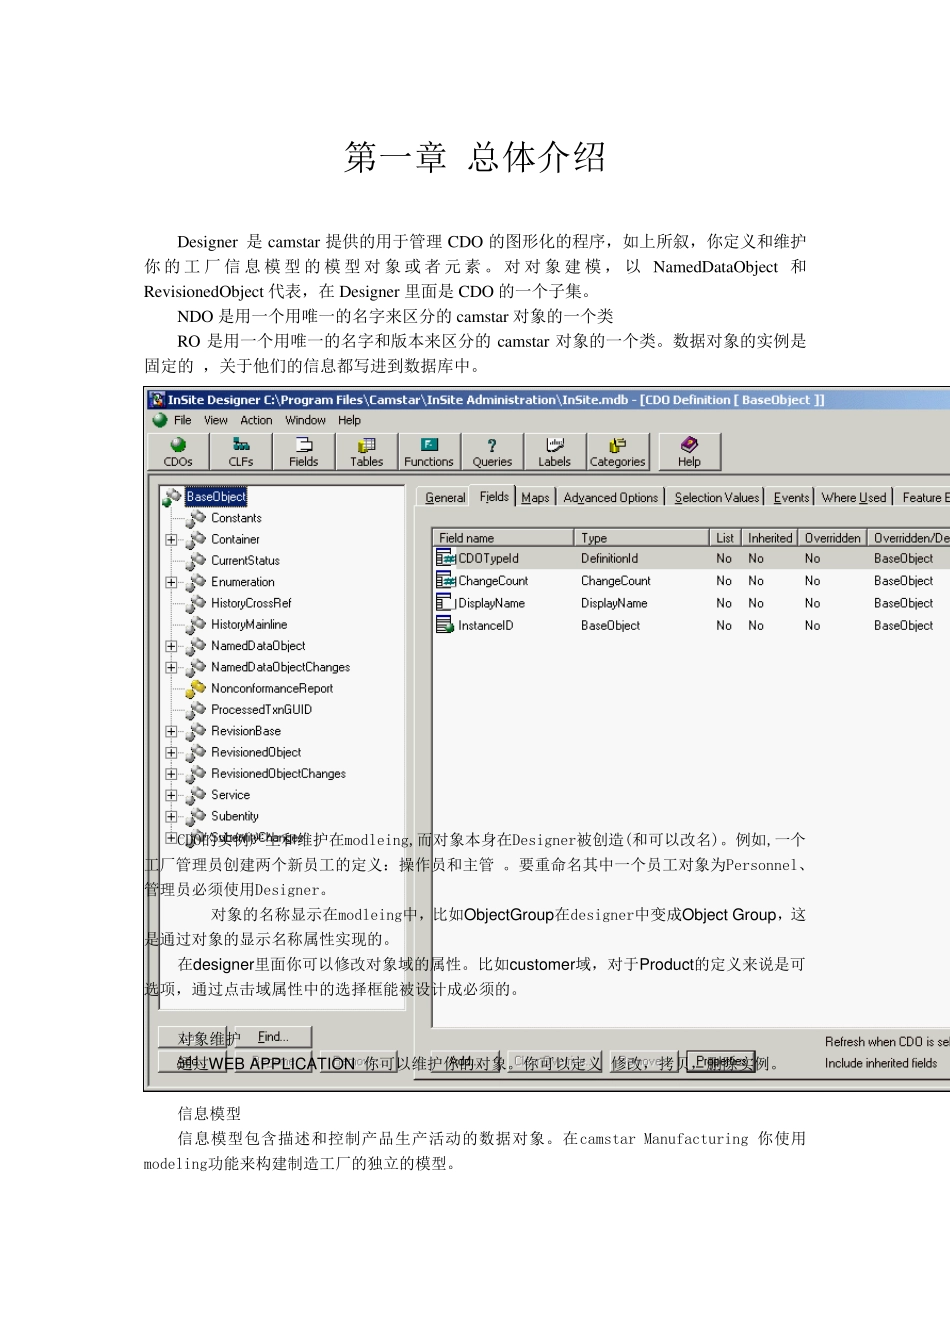
Task: Select the Container tree label
Action: 235,539
